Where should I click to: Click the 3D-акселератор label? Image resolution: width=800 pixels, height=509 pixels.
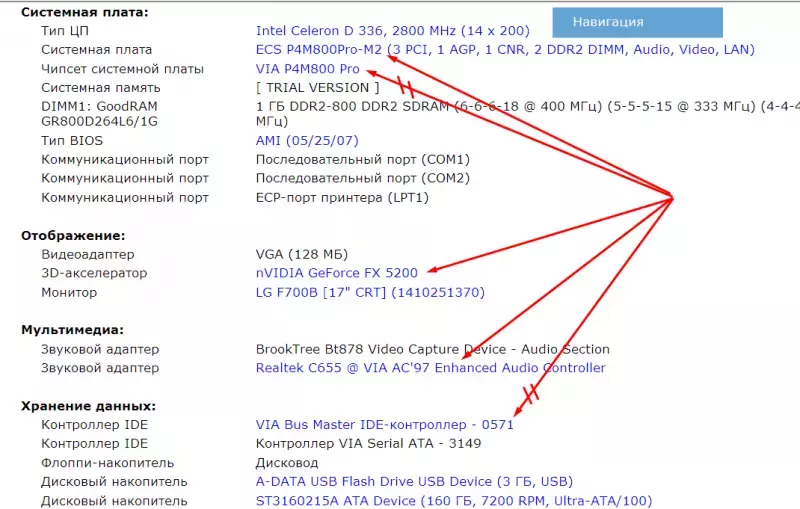[94, 273]
